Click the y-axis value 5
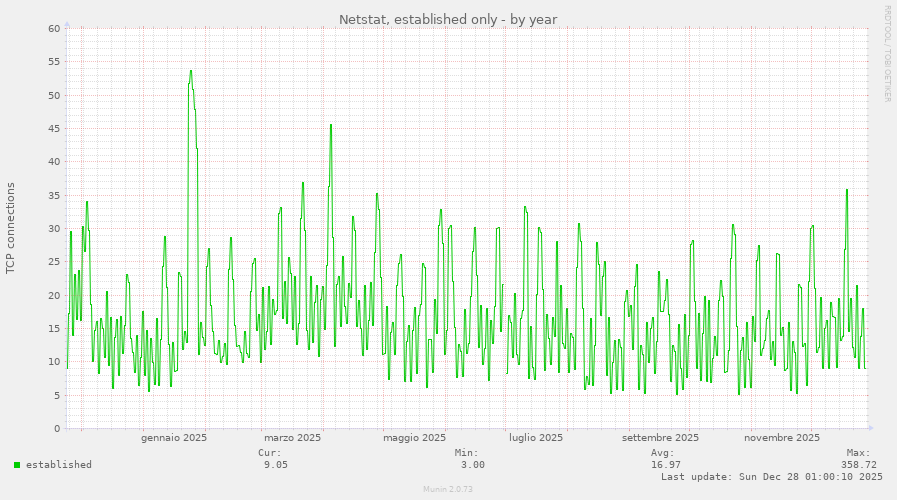Image resolution: width=897 pixels, height=500 pixels. [57, 396]
